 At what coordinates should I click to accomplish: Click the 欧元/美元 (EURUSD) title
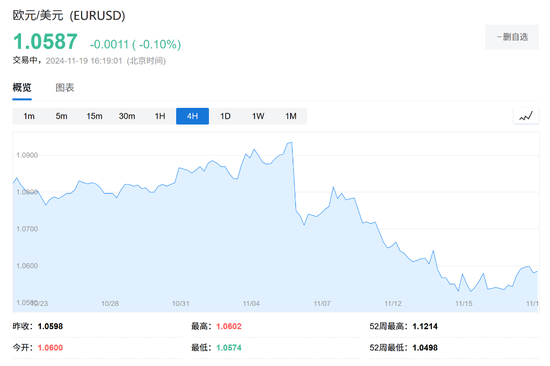(69, 15)
